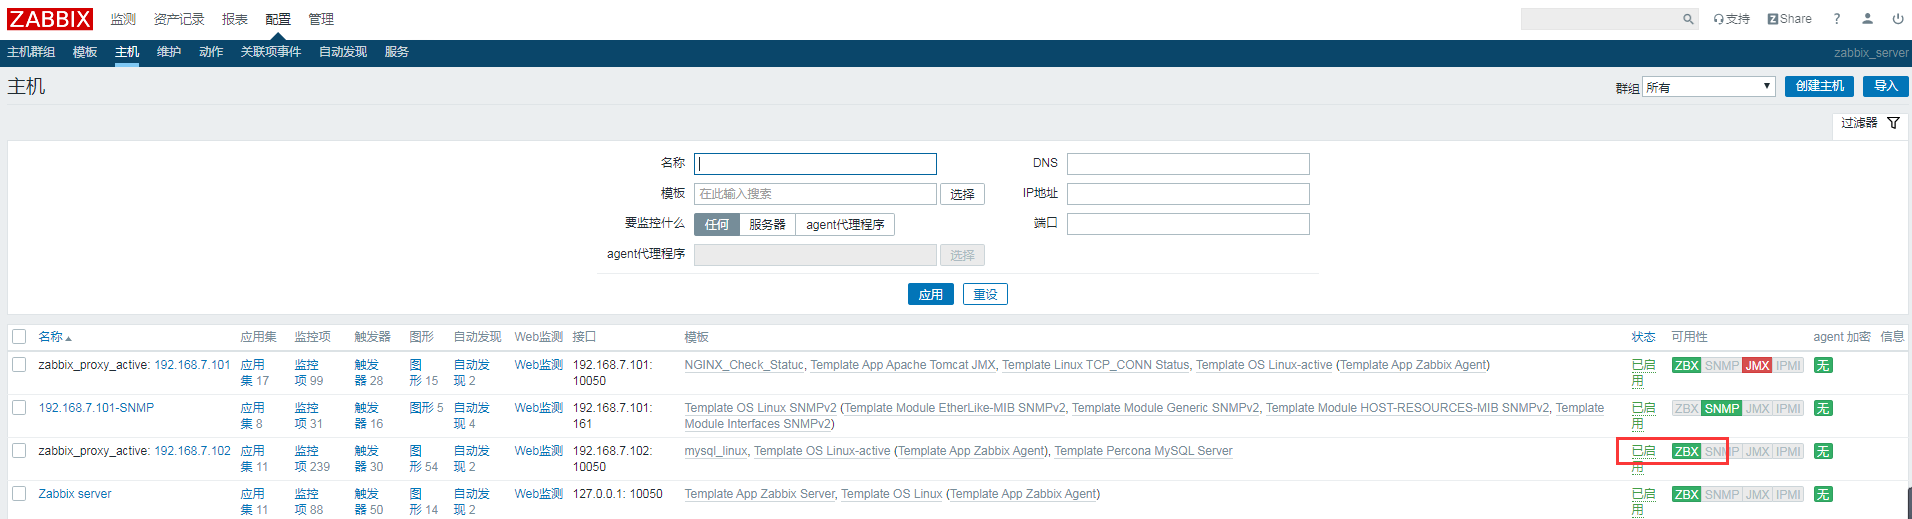The height and width of the screenshot is (519, 1912).
Task: Click the 重设 reset button
Action: 985,294
